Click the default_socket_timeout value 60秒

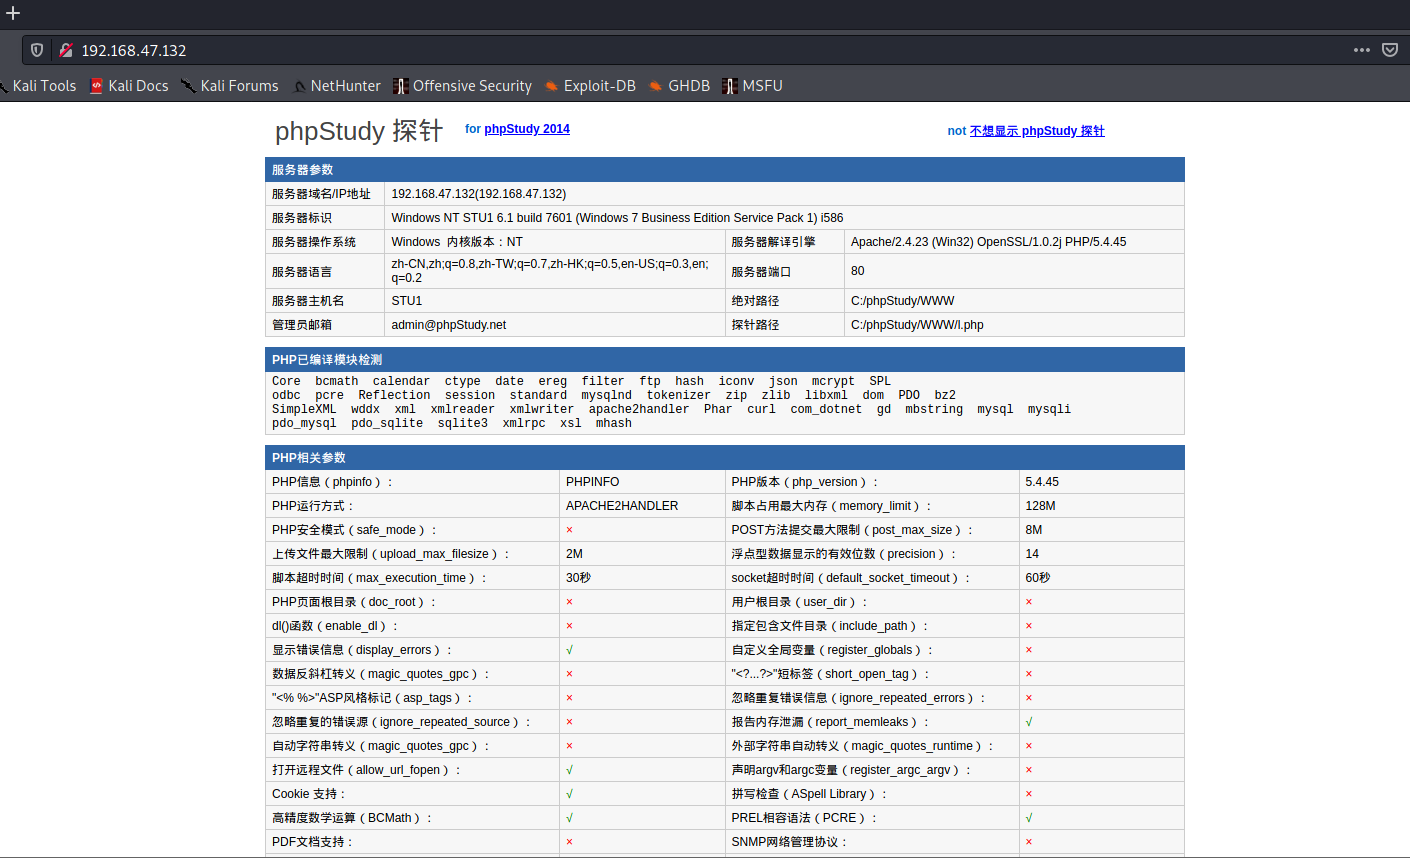click(1038, 578)
